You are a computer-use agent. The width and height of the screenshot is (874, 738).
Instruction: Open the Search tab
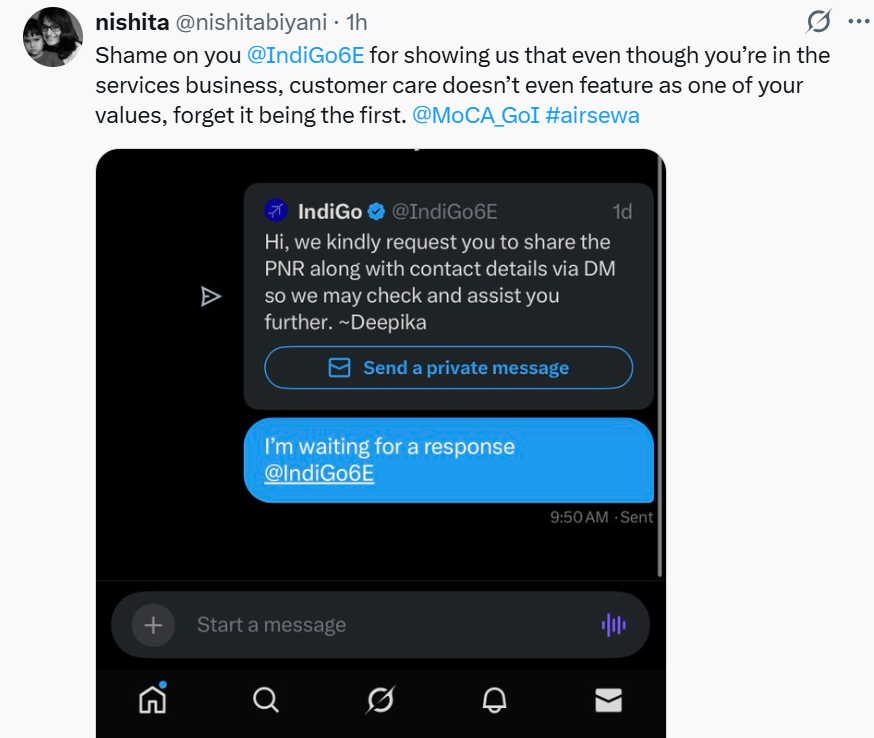pyautogui.click(x=266, y=700)
